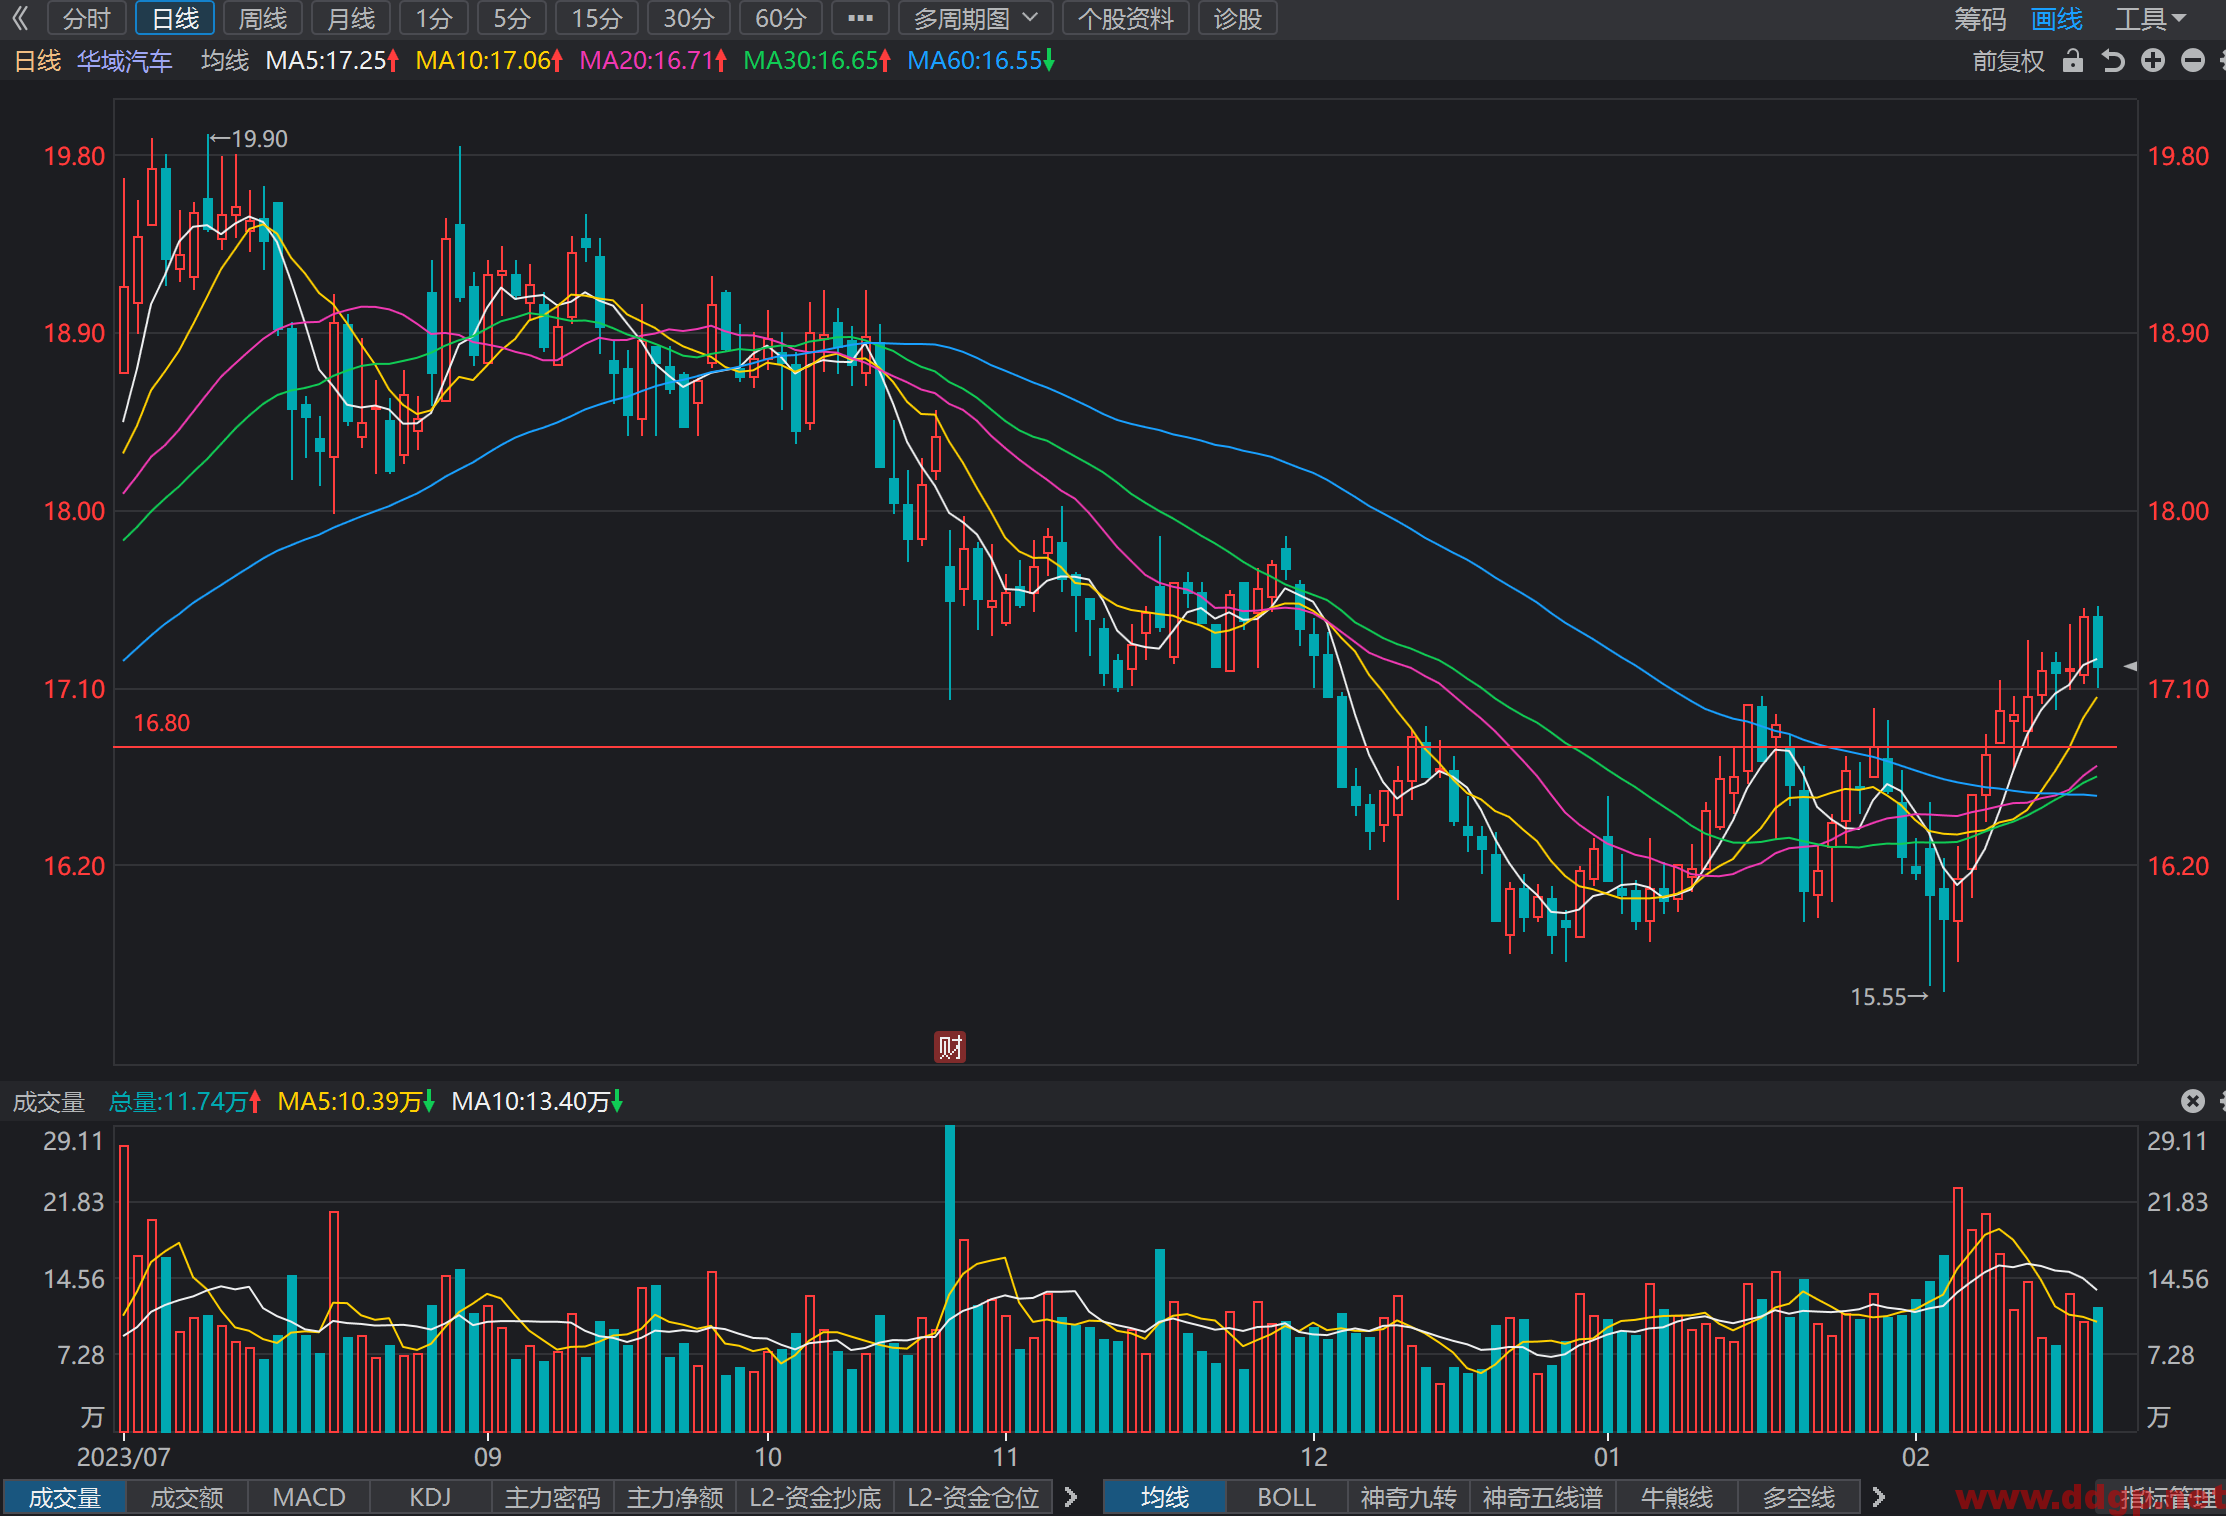The width and height of the screenshot is (2226, 1516).
Task: Switch to 周线 weekly chart
Action: 263,18
